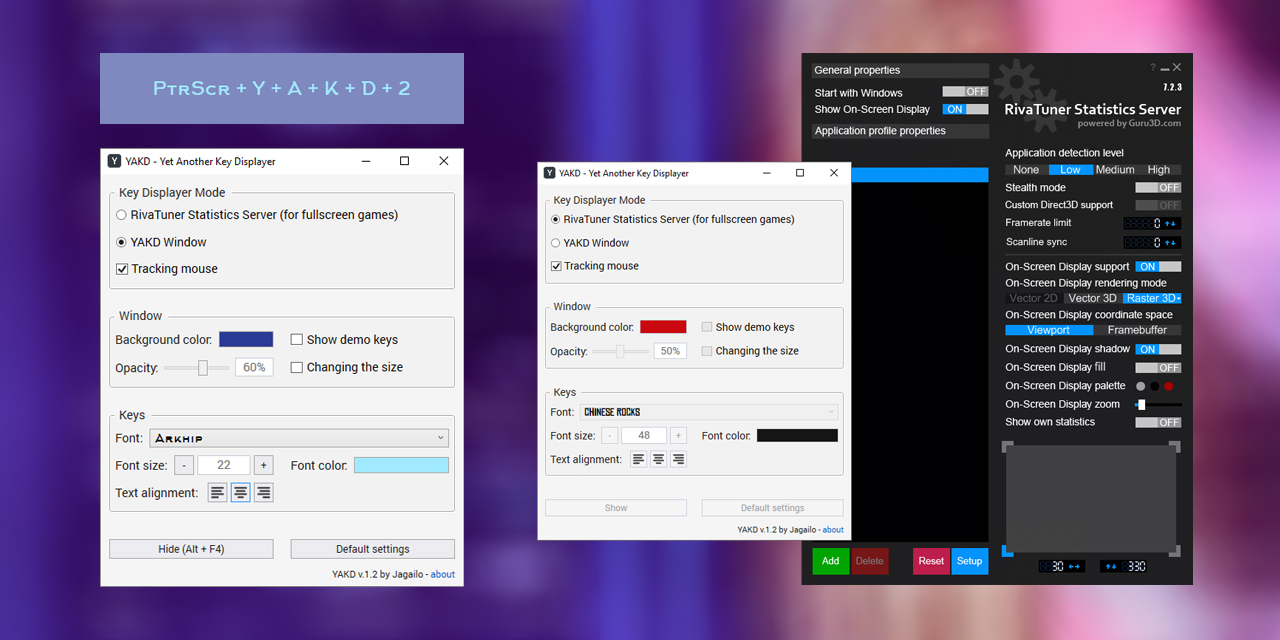Click the Y app icon of the Arkhip-font YAKD window
1280x640 pixels.
[115, 161]
